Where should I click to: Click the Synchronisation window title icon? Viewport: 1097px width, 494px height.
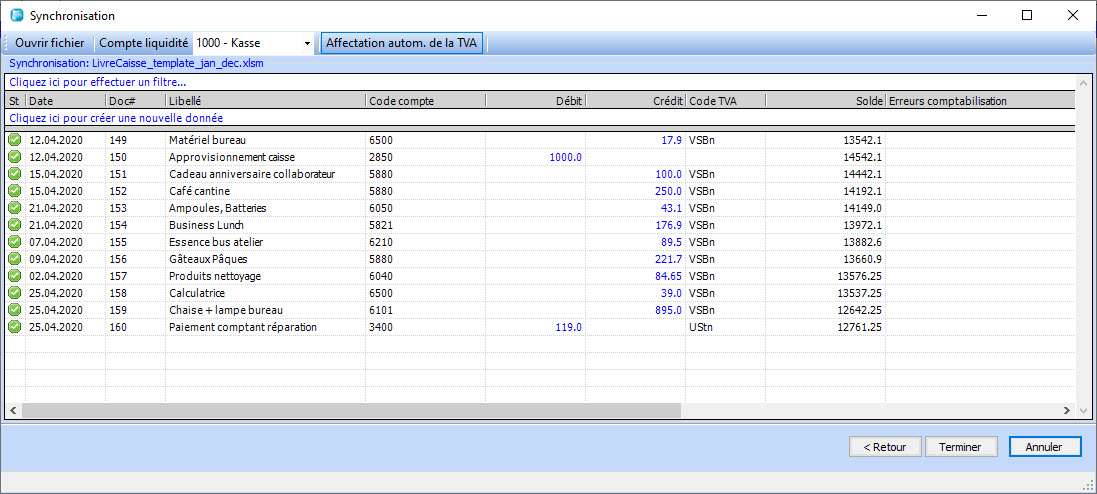pos(16,16)
